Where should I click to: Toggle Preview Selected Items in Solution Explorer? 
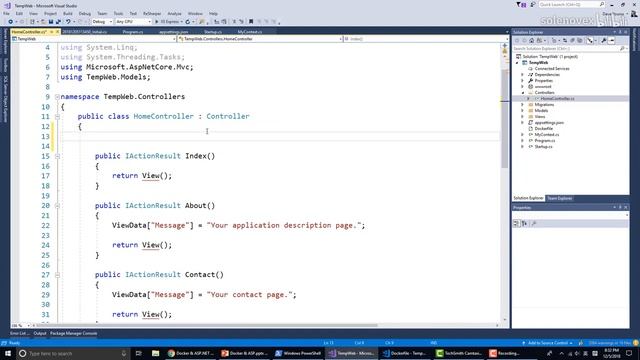611,40
